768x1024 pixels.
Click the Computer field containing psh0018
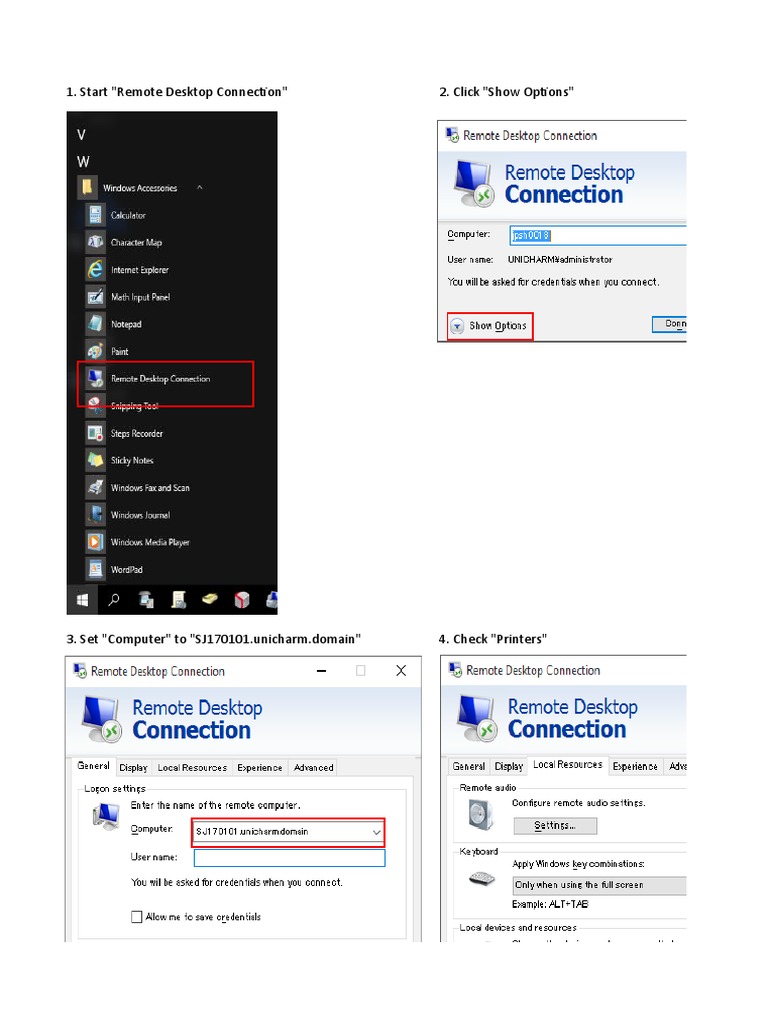(x=598, y=235)
